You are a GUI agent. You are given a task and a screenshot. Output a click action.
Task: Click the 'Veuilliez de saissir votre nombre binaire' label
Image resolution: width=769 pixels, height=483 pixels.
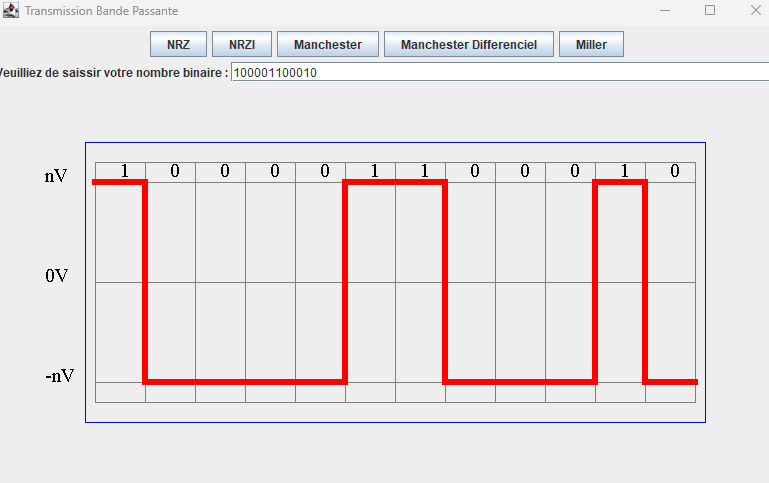[114, 73]
